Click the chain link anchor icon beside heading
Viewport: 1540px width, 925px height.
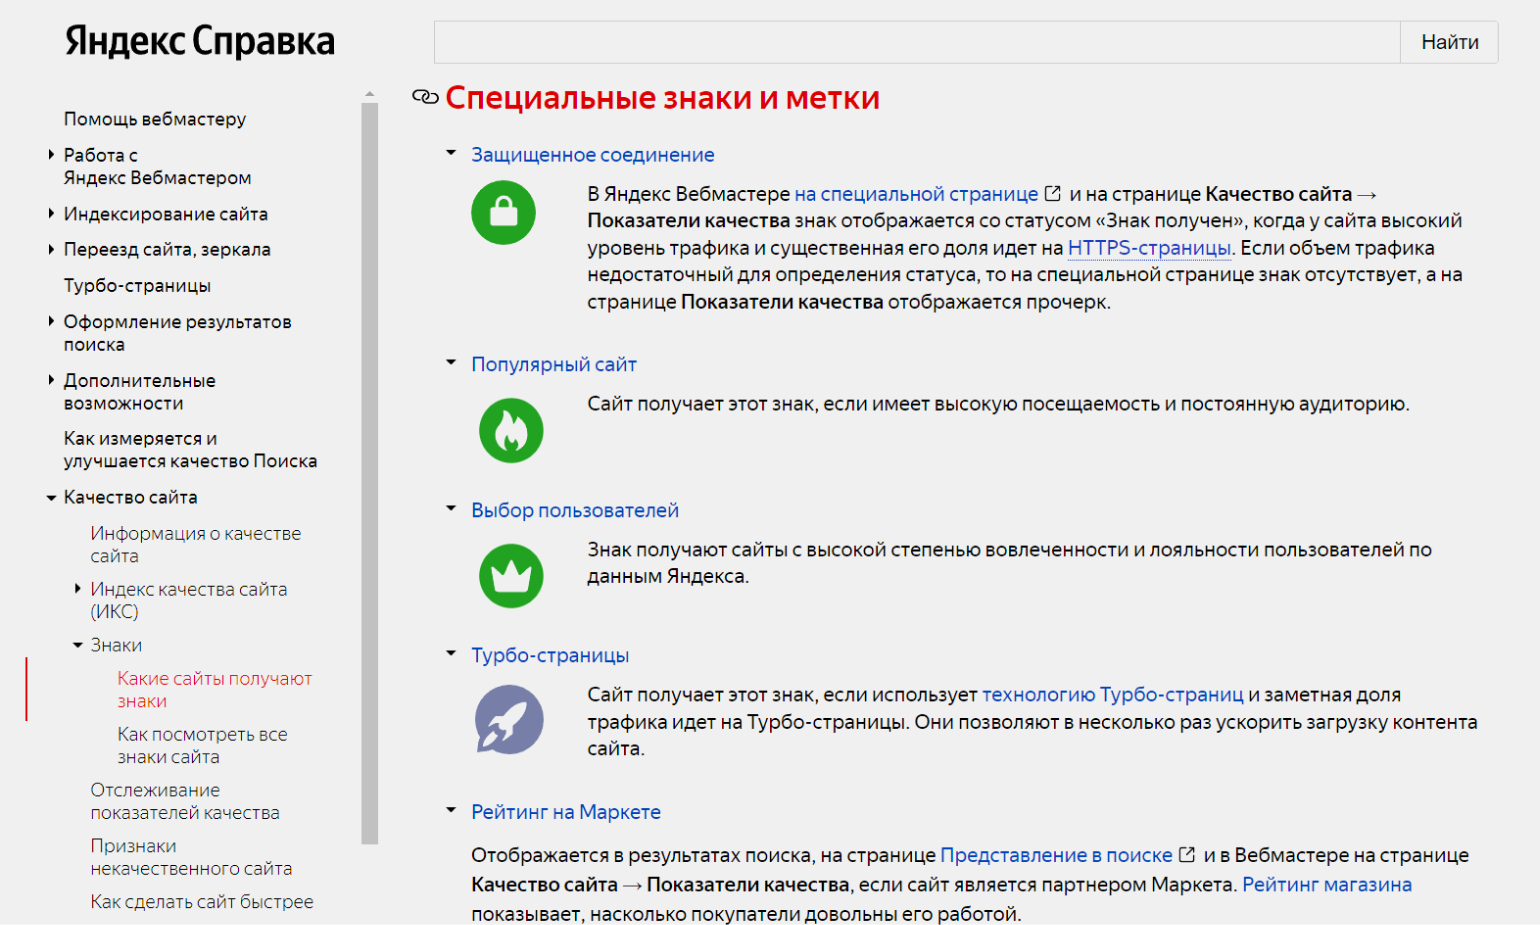(426, 97)
